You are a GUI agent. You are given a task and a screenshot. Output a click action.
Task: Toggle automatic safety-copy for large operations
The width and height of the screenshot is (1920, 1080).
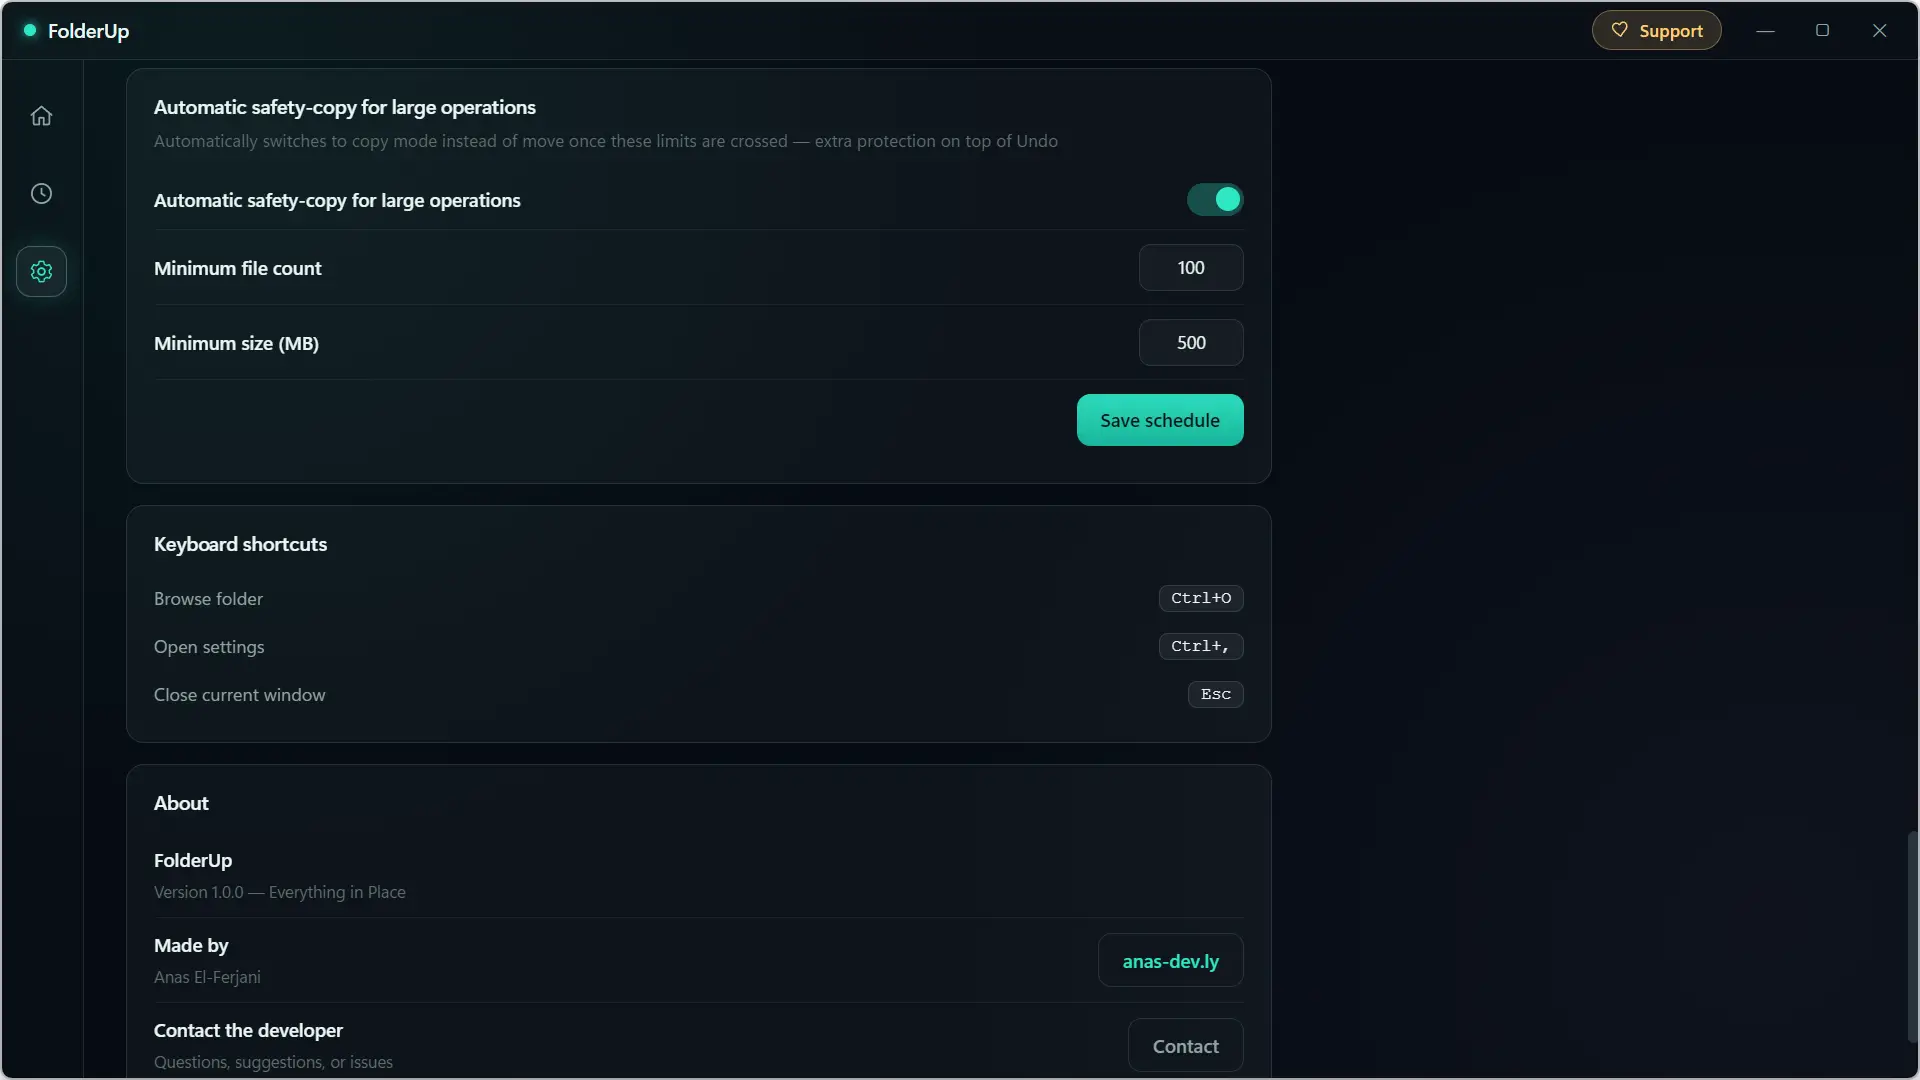[1215, 200]
